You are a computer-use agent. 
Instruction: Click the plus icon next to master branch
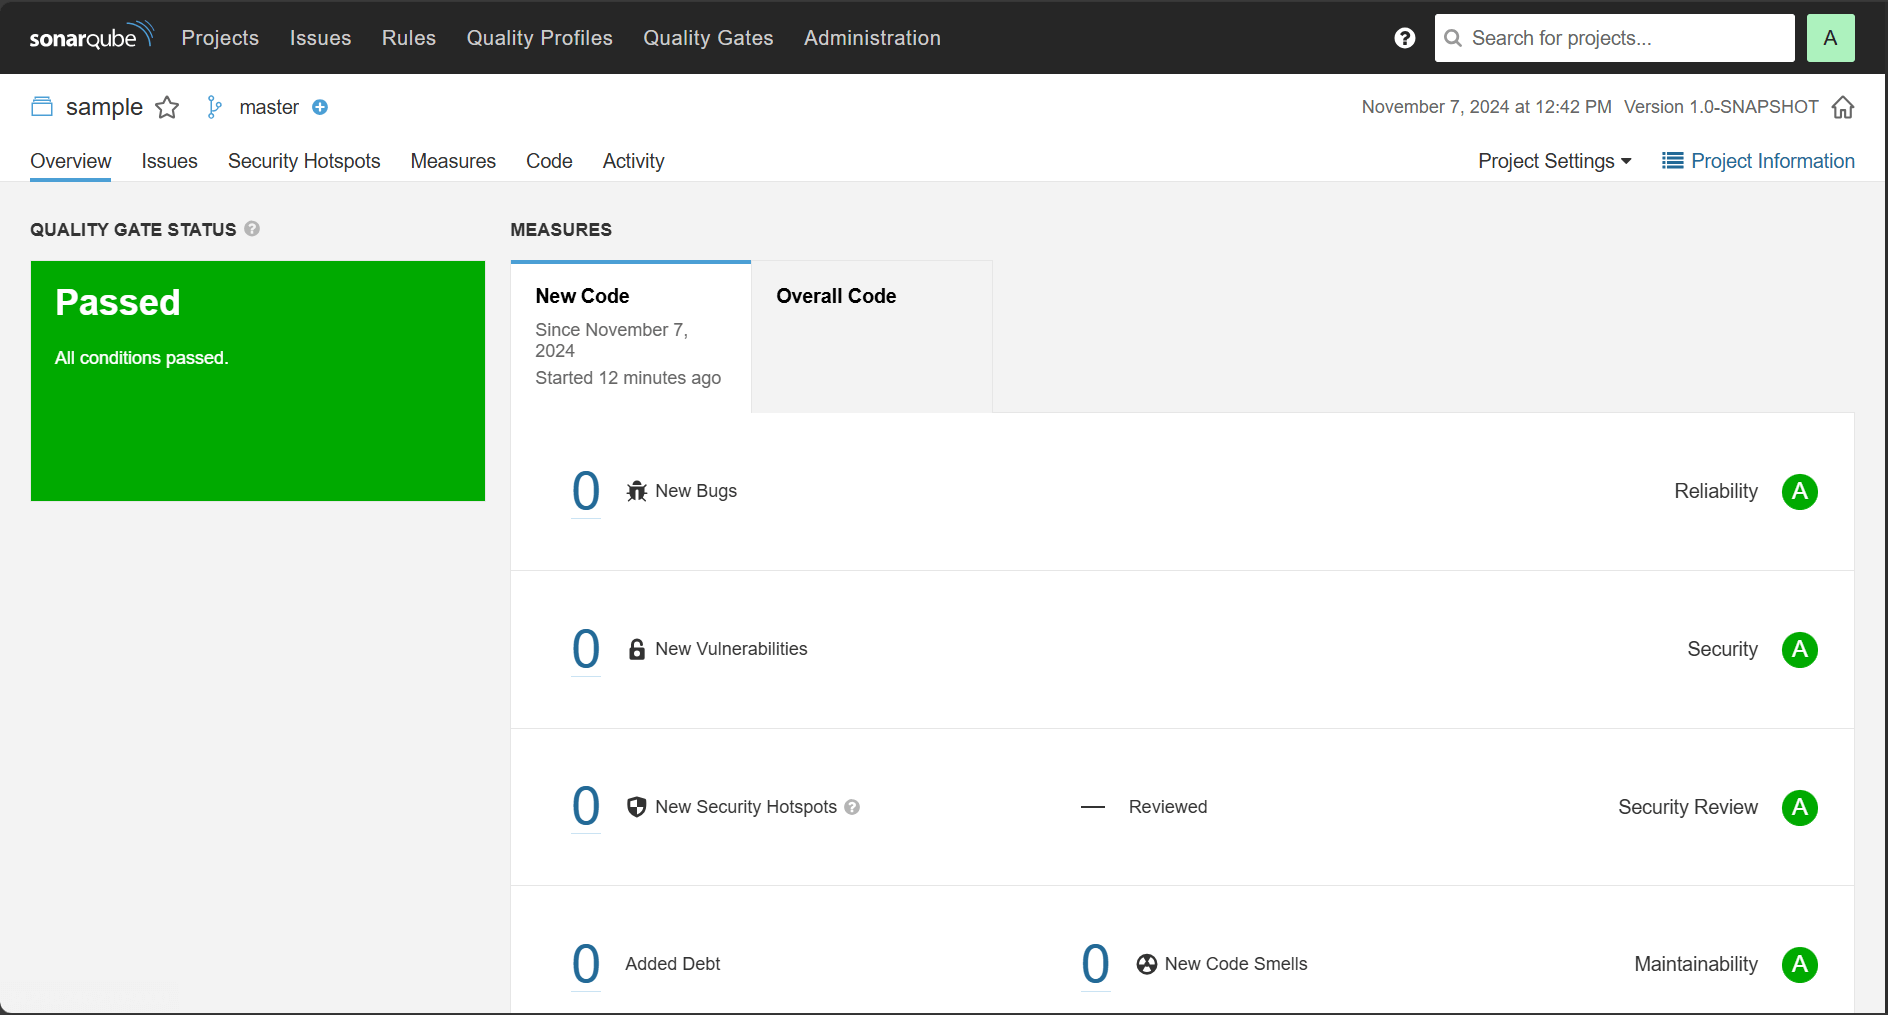pos(320,107)
